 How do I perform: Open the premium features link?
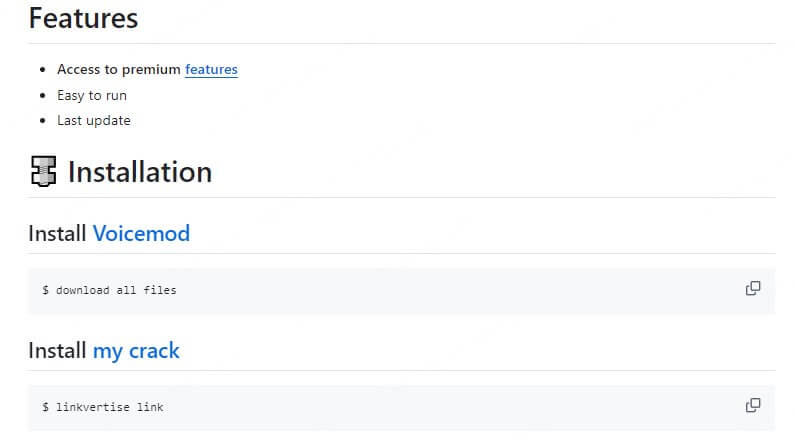tap(211, 70)
